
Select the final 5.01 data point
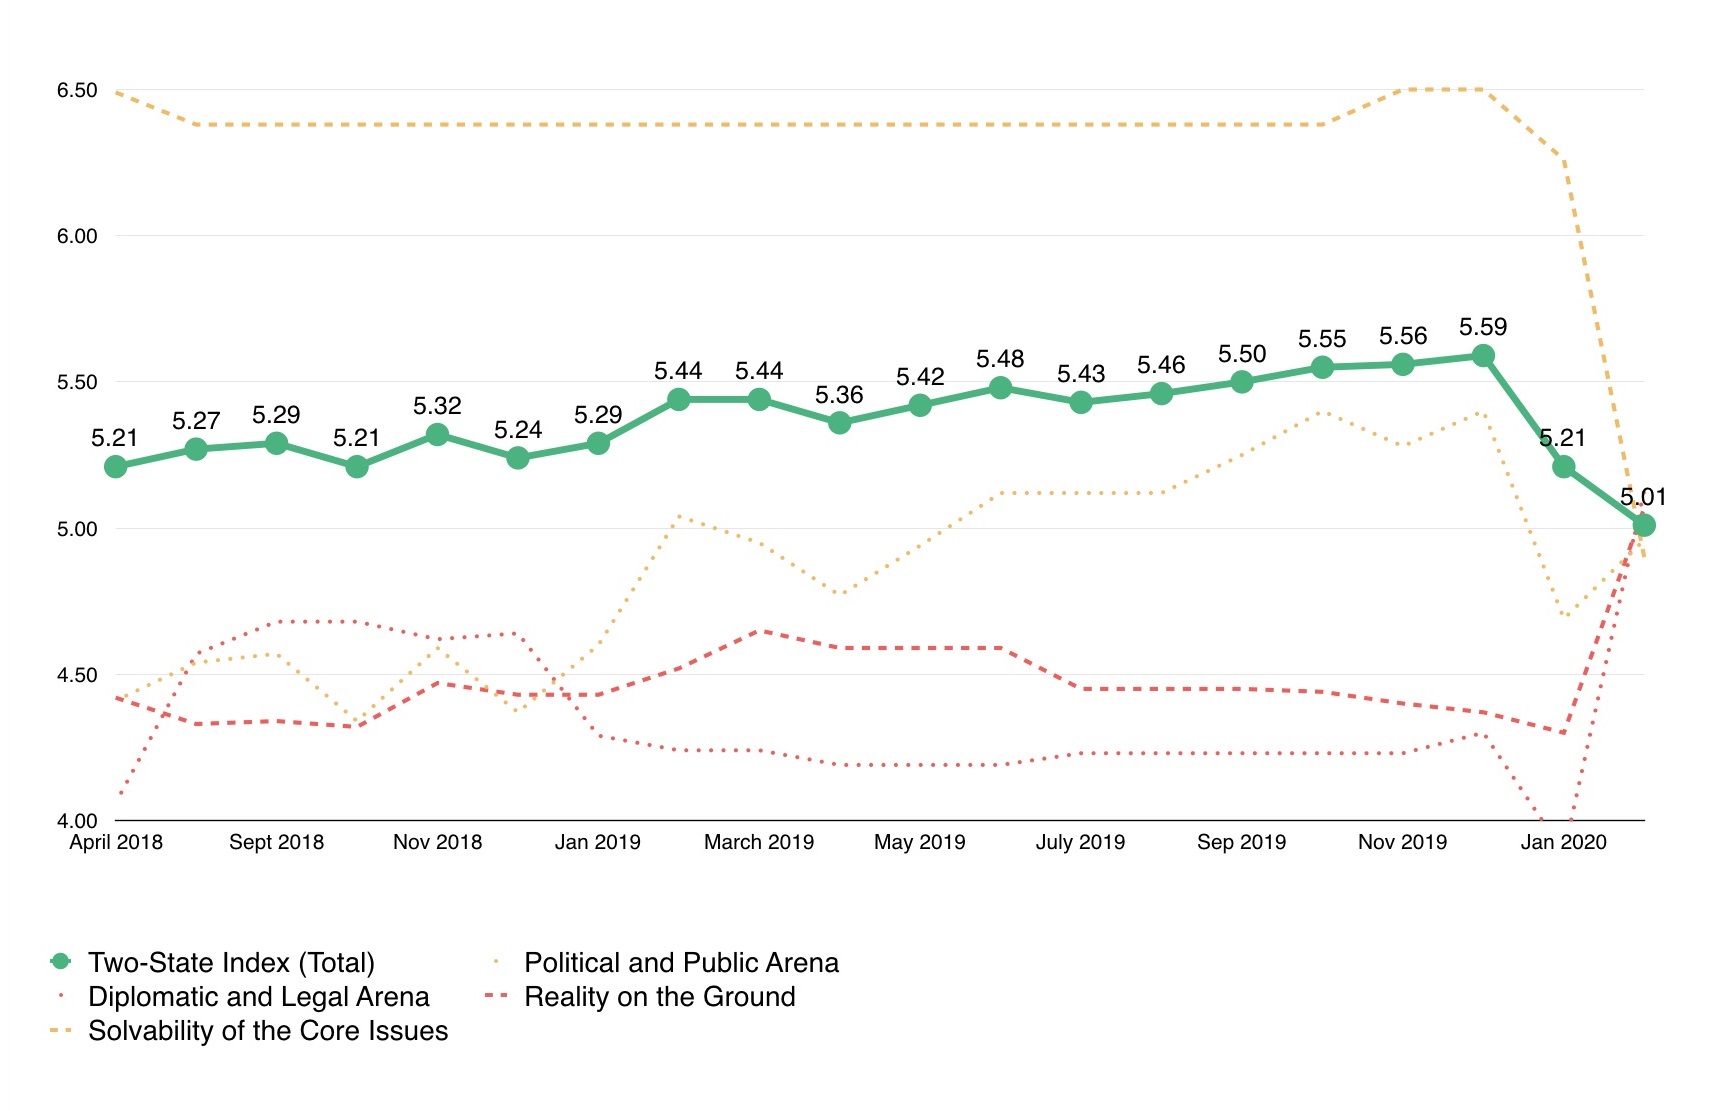coord(1644,525)
